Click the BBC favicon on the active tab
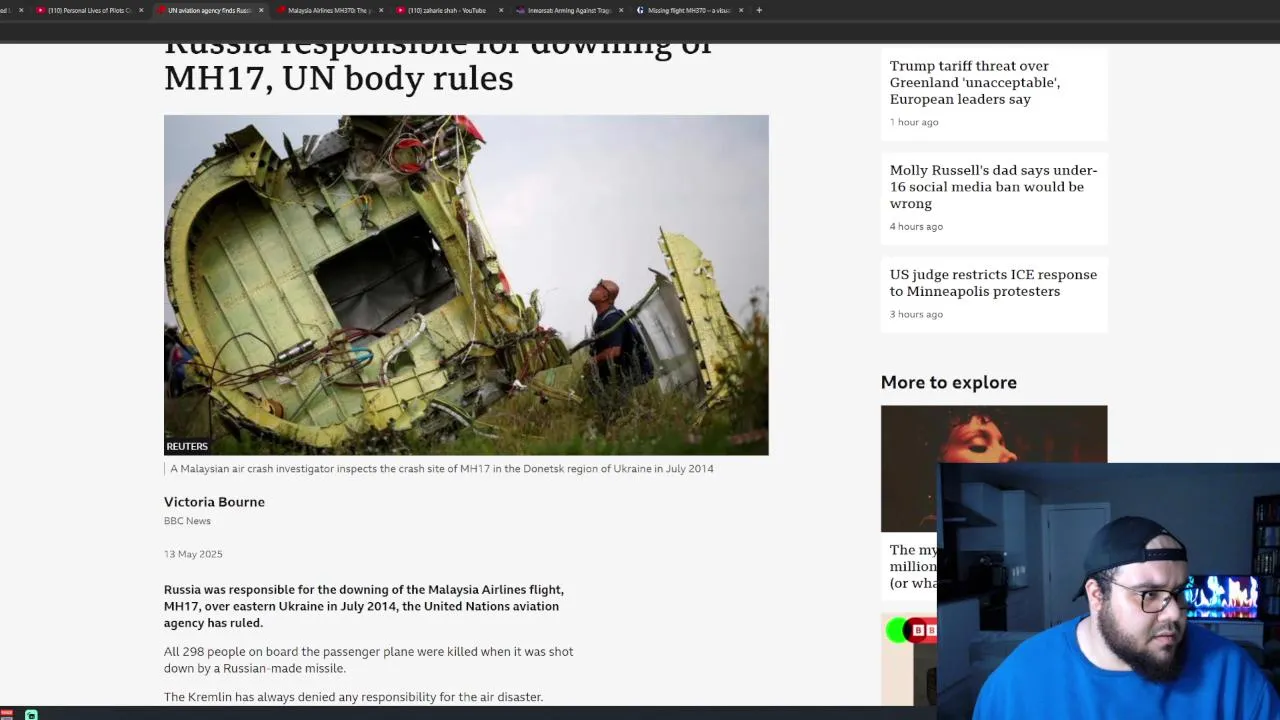Image resolution: width=1280 pixels, height=720 pixels. 160,10
